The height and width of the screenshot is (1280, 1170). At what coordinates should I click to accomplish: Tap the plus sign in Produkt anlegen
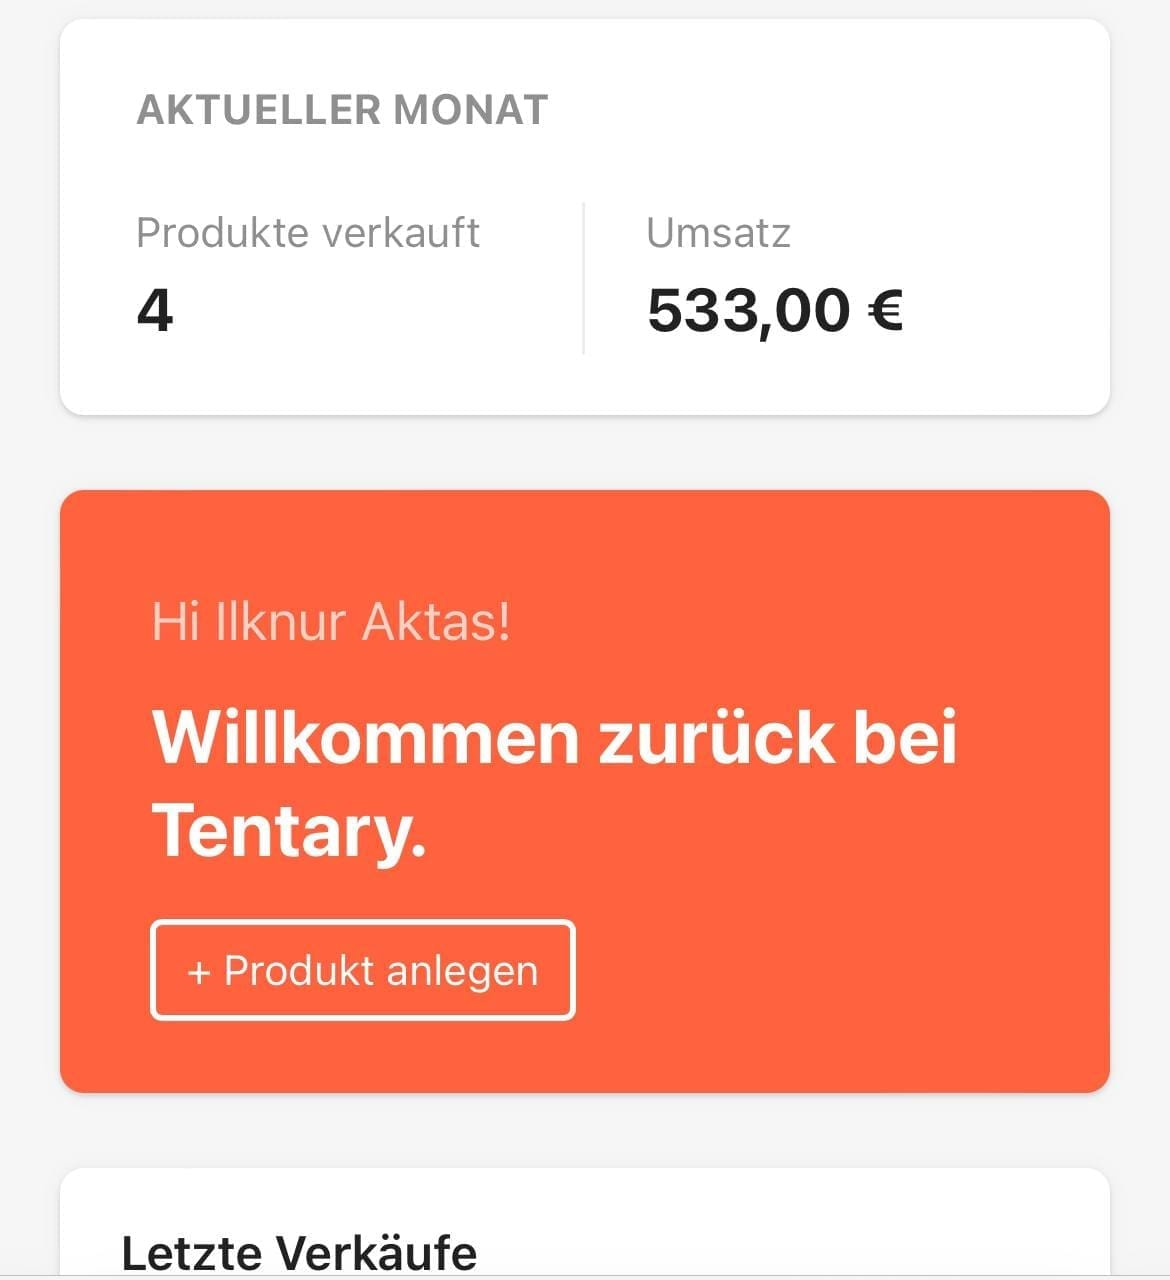(199, 972)
